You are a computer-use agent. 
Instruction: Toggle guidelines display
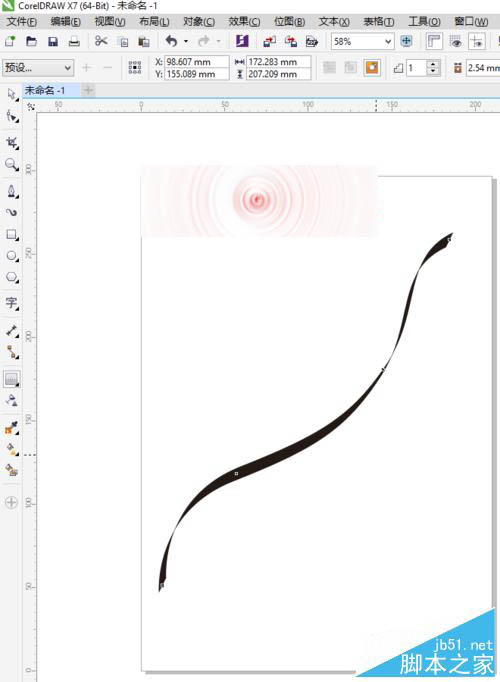coord(477,42)
